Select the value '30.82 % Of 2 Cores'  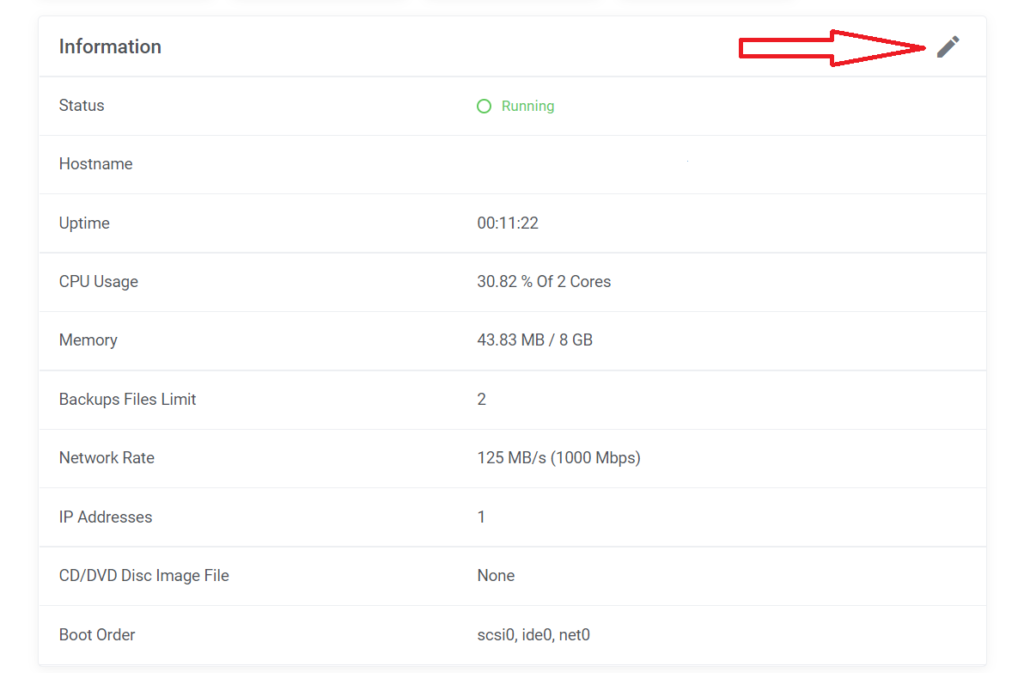point(544,281)
